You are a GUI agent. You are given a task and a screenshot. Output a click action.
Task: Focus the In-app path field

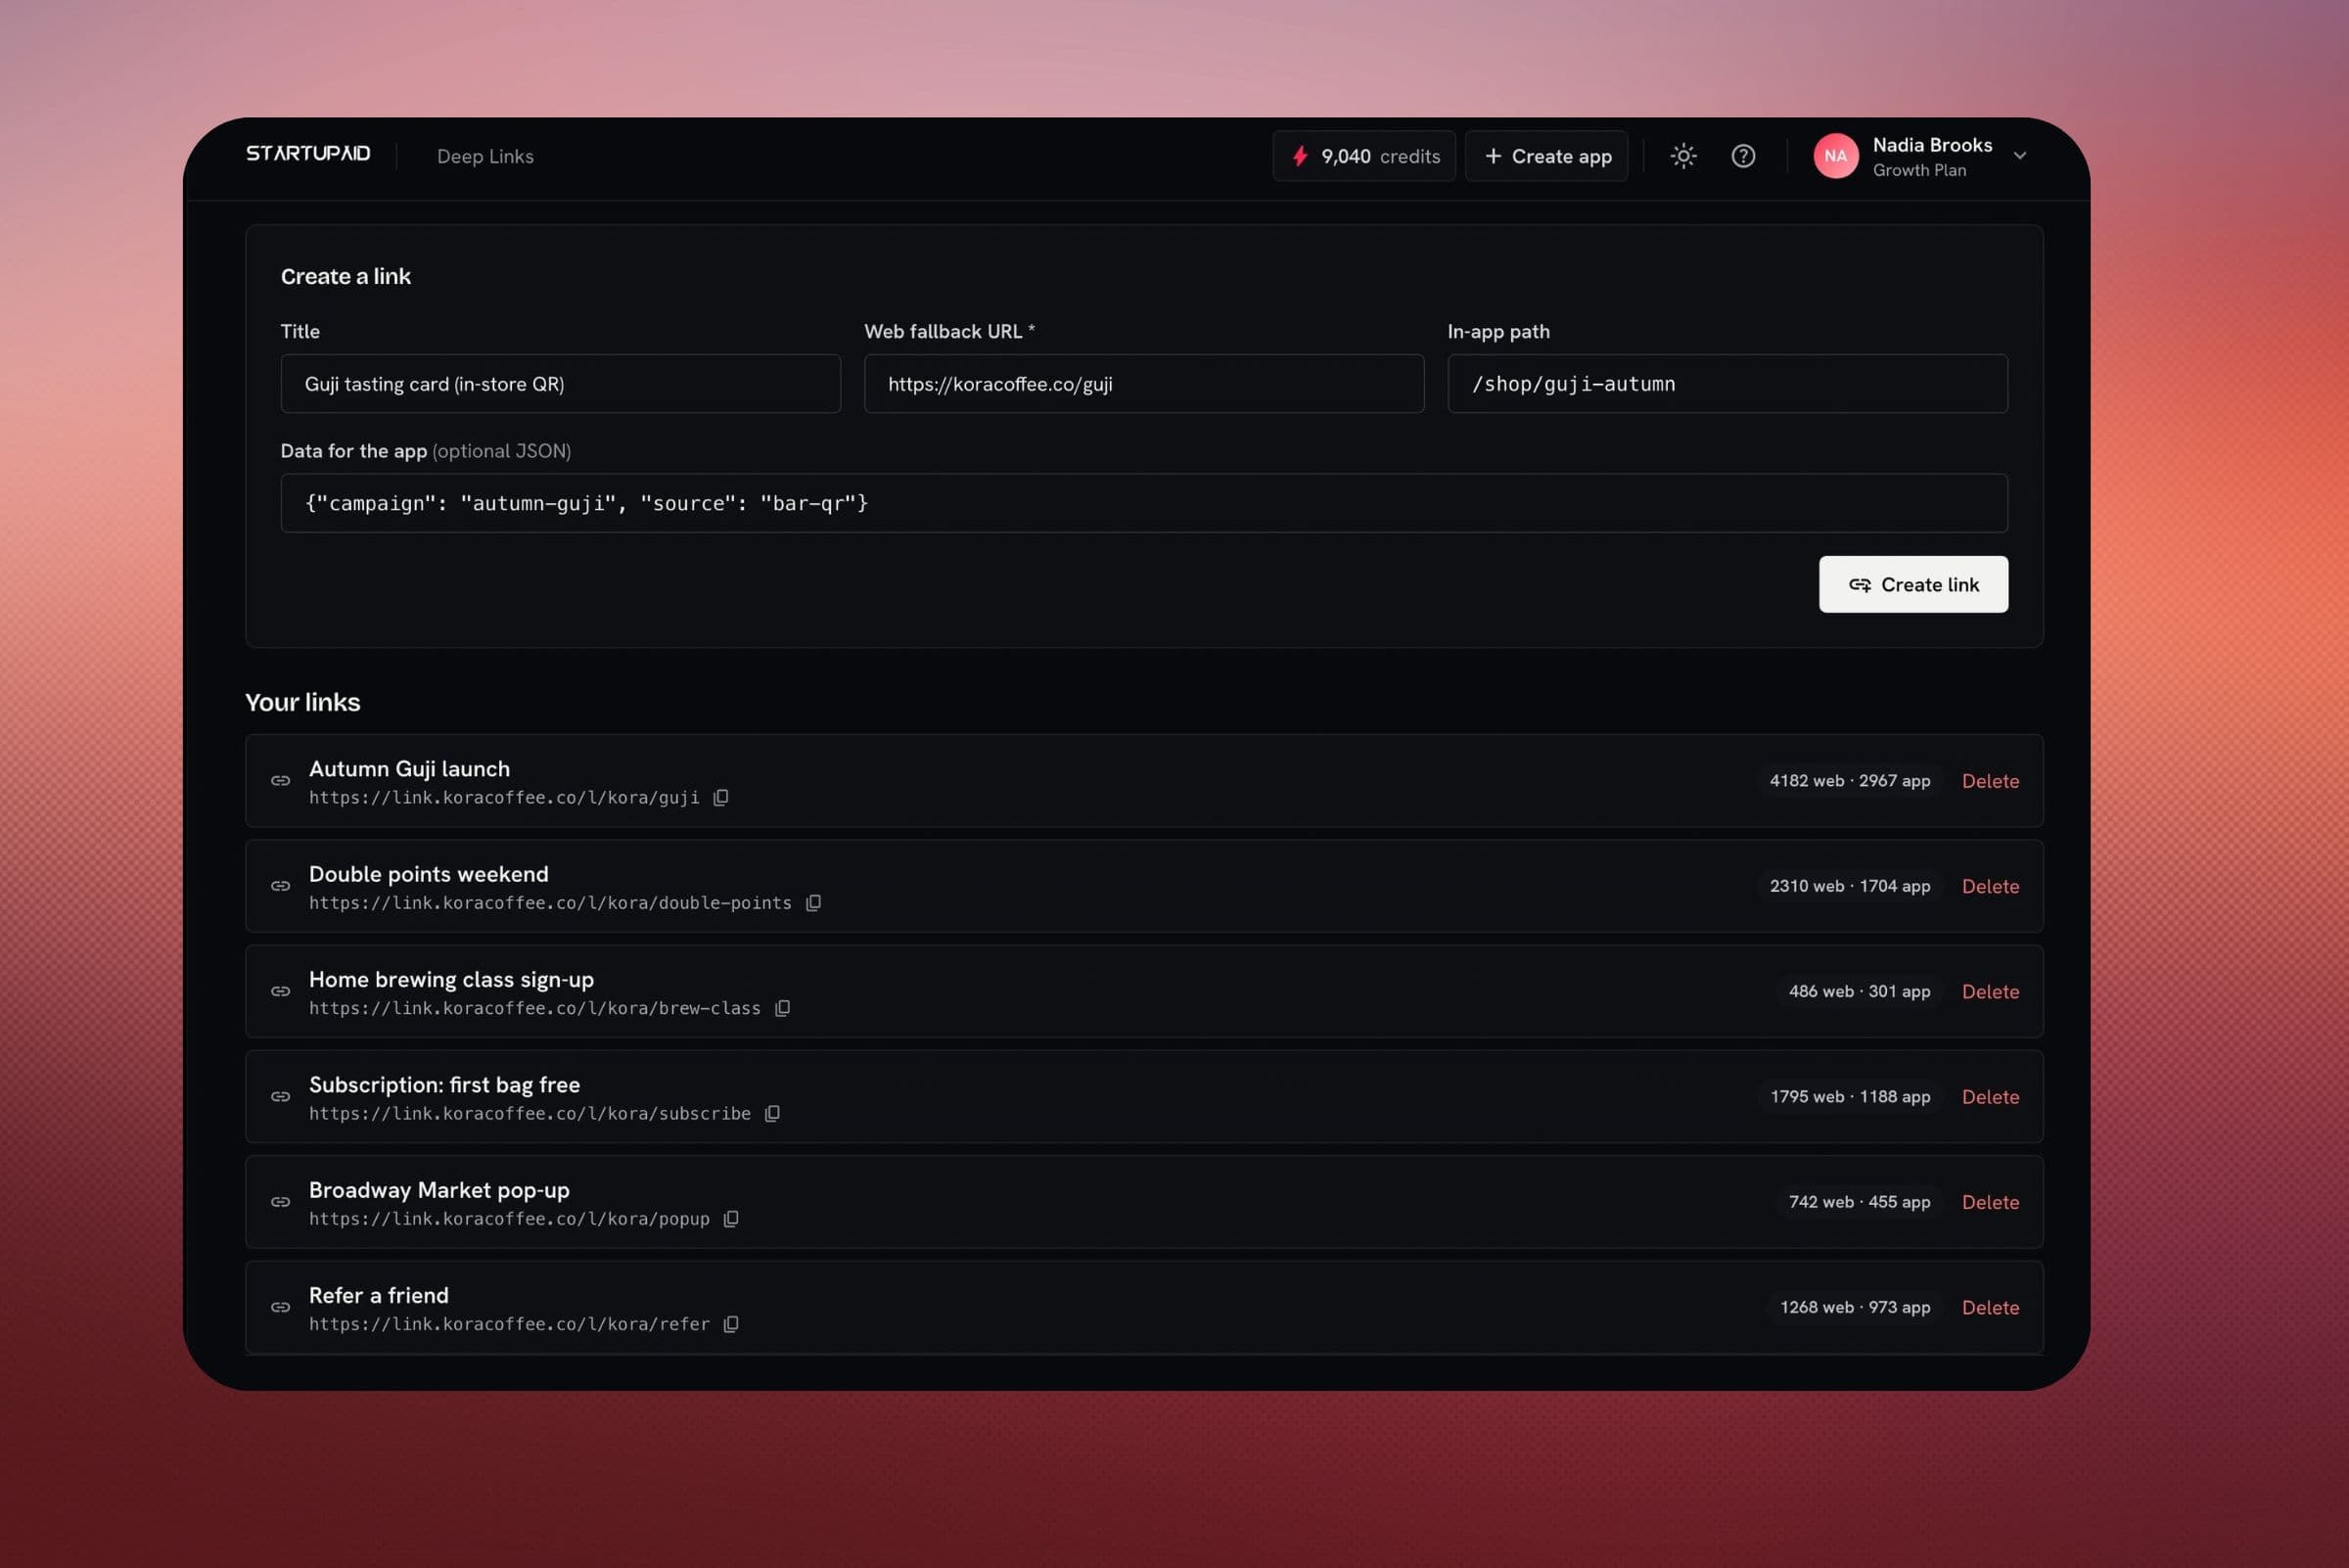point(1727,384)
